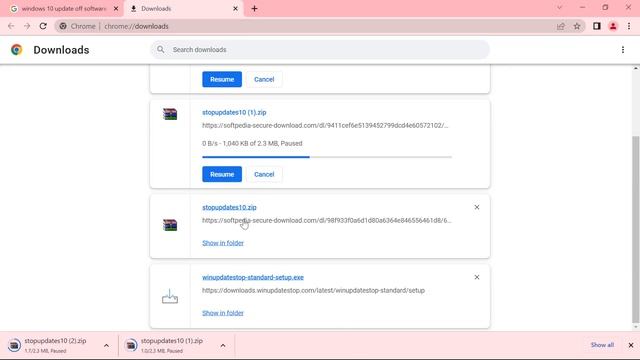
Task: Open a new tab with the plus button
Action: click(x=254, y=9)
